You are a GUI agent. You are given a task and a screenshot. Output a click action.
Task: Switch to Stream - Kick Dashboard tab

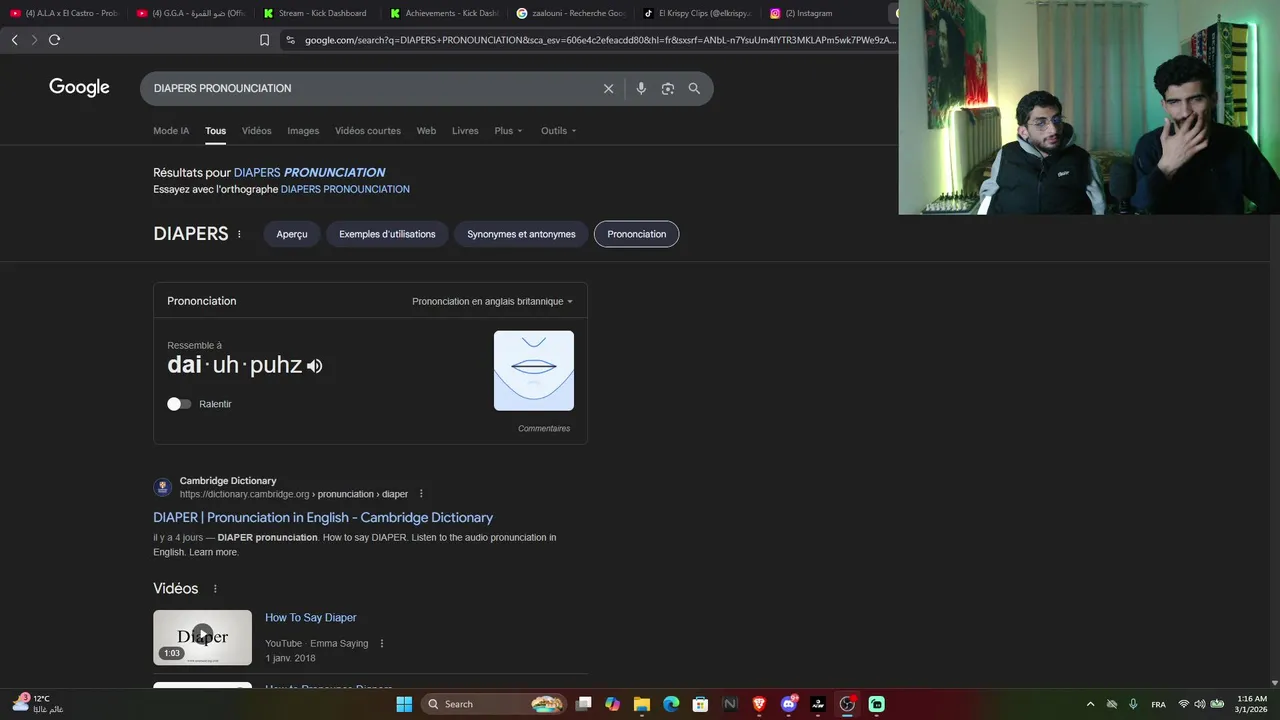[x=318, y=13]
